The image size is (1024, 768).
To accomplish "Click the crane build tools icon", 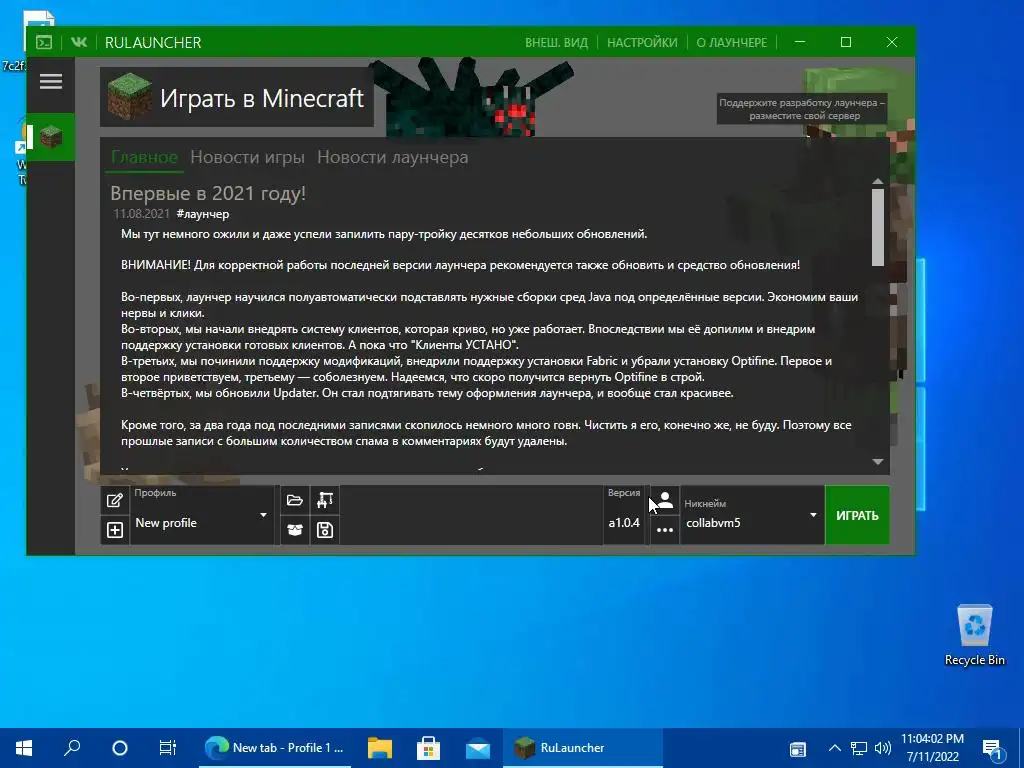I will [x=325, y=500].
